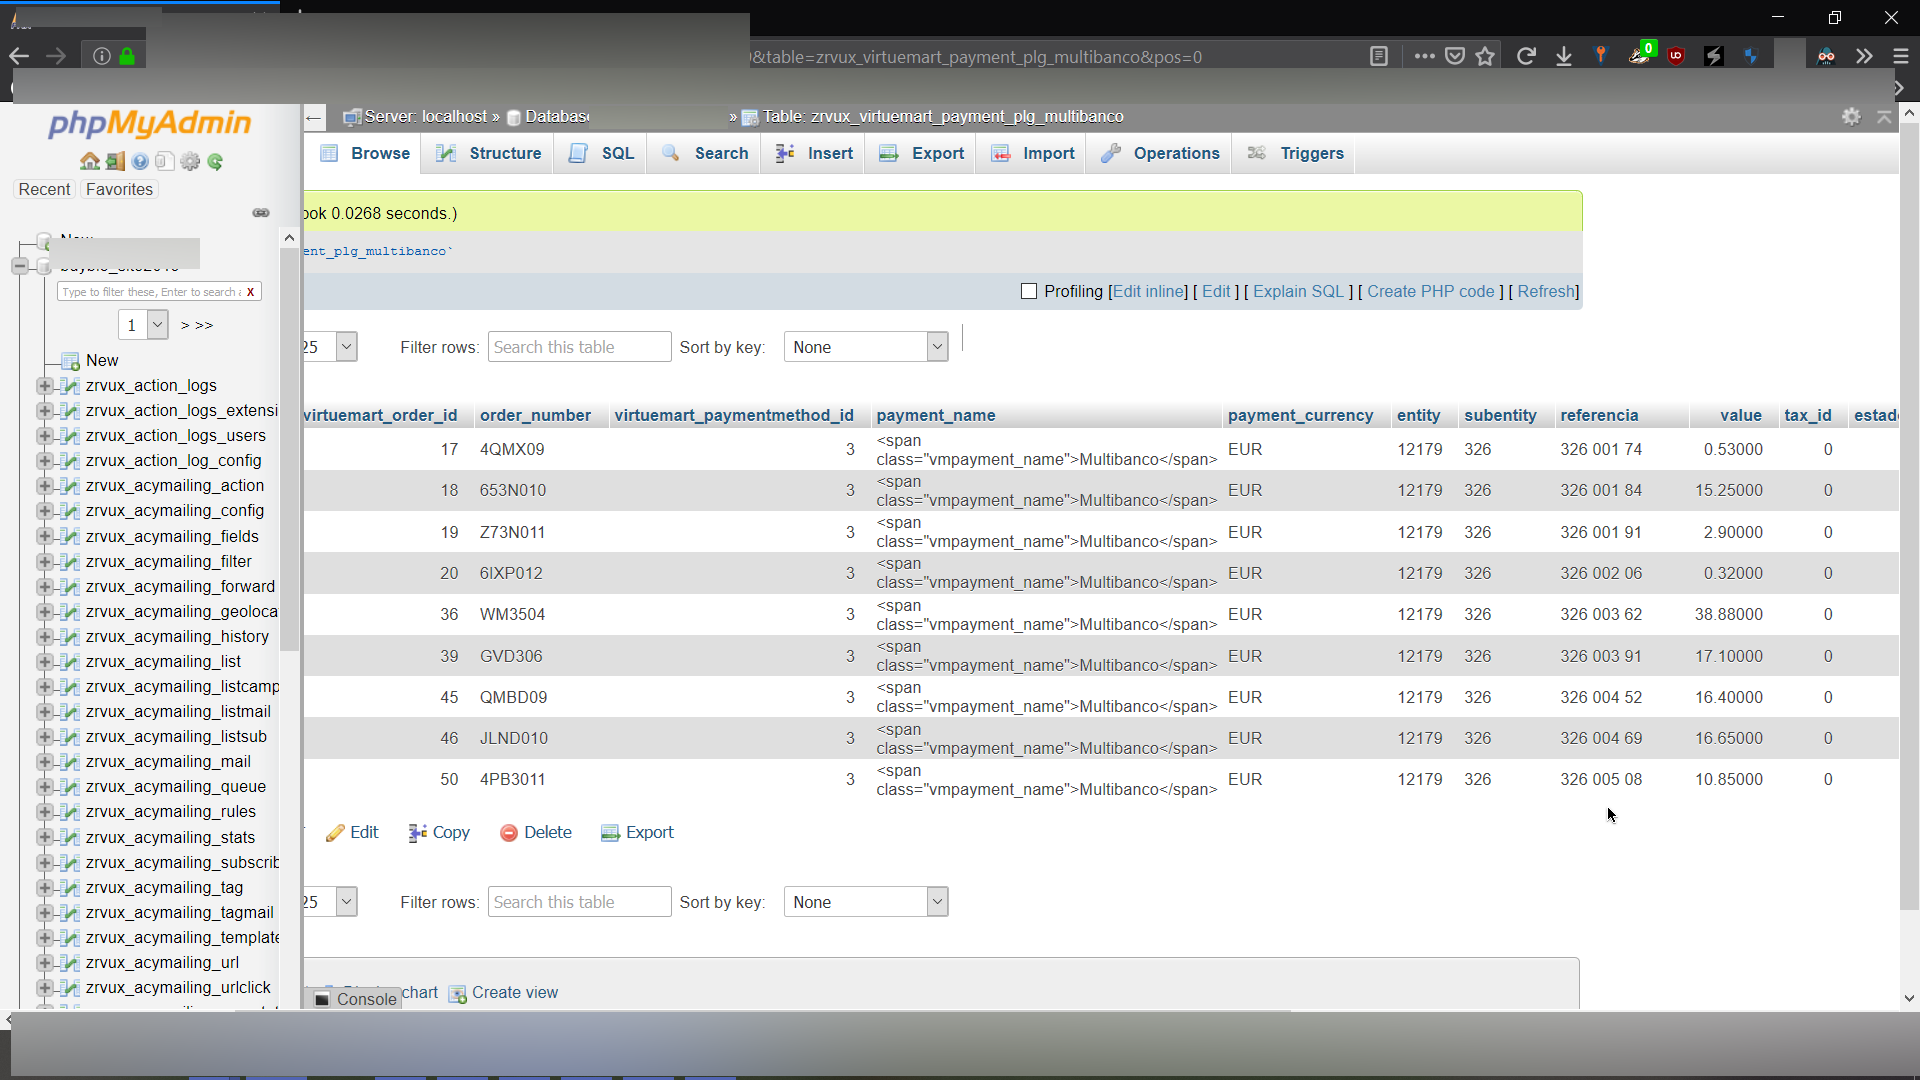The width and height of the screenshot is (1920, 1080).
Task: Enable the Profiling checkbox
Action: pyautogui.click(x=1029, y=291)
